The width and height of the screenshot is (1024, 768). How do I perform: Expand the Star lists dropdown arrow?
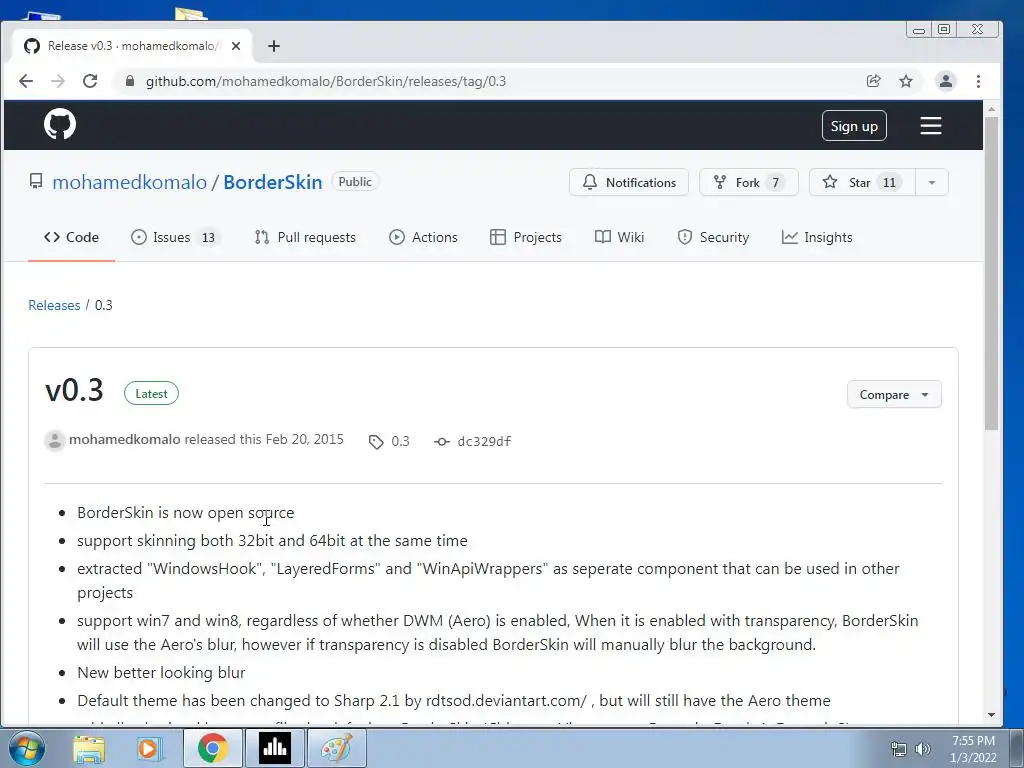(x=932, y=182)
